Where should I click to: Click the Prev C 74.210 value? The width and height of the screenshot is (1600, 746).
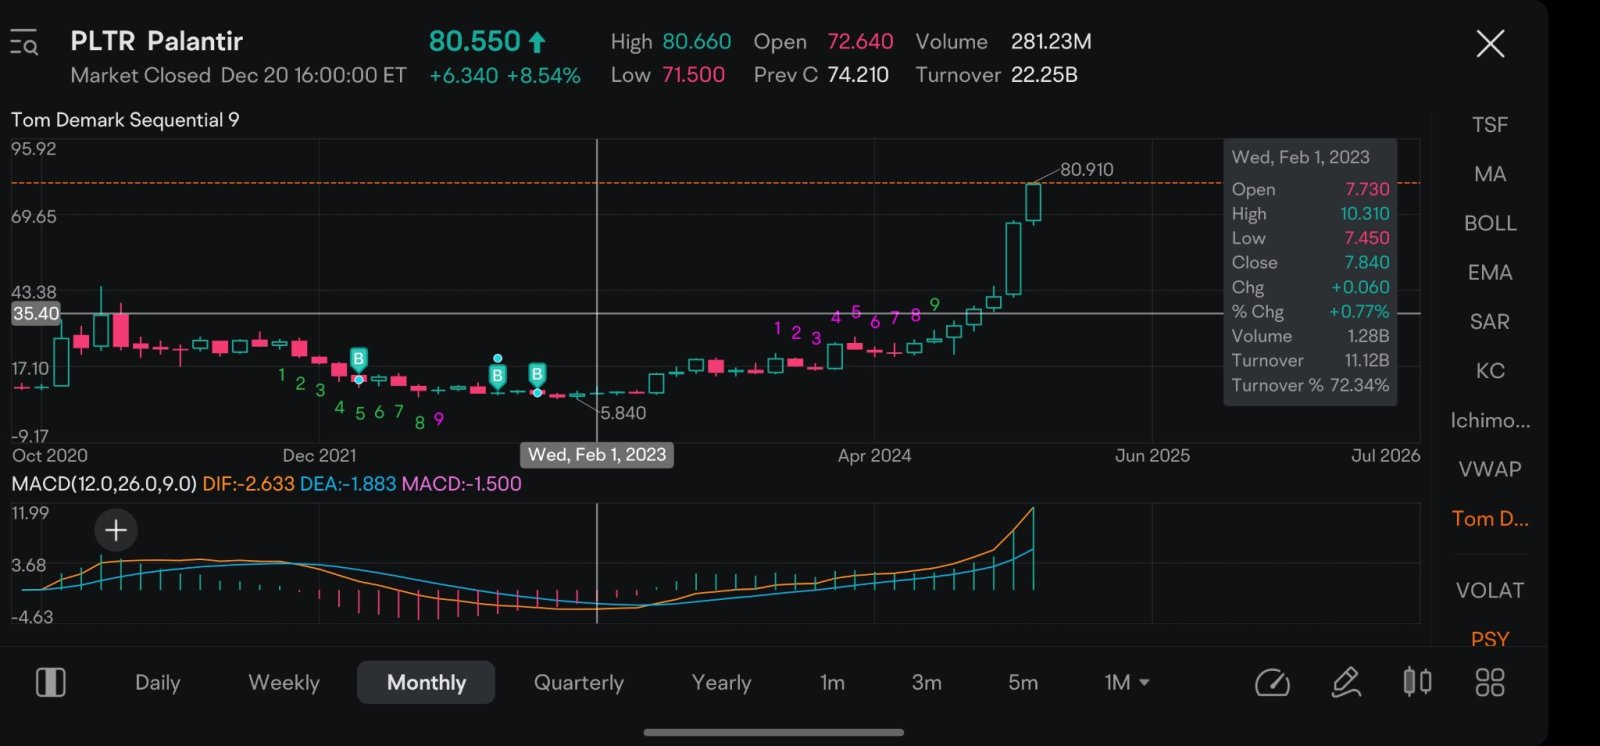point(858,75)
